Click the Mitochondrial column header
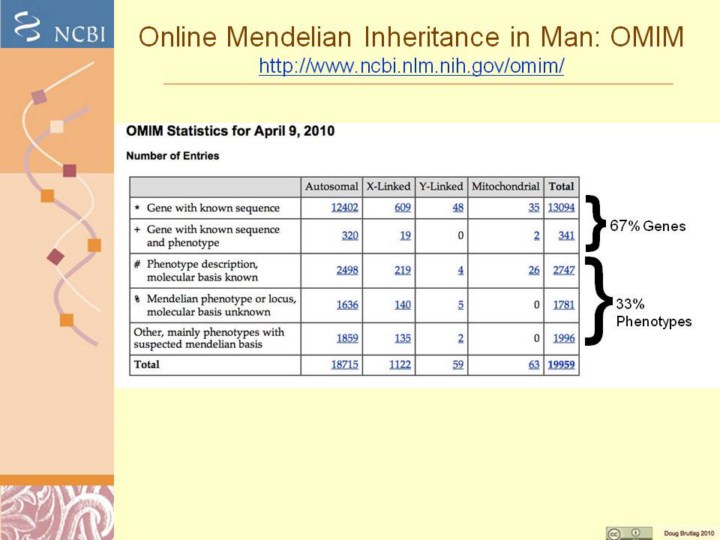The width and height of the screenshot is (720, 540). coord(505,186)
